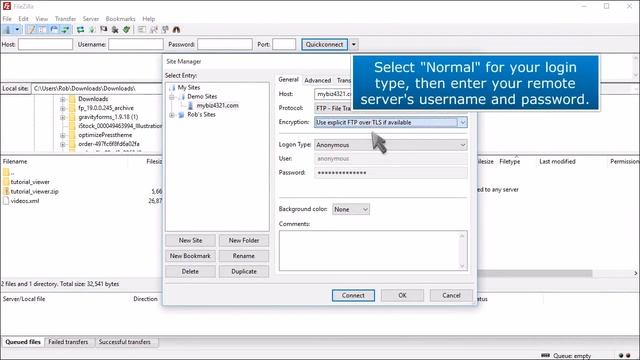Open the directory listing filters icon

click(x=142, y=29)
